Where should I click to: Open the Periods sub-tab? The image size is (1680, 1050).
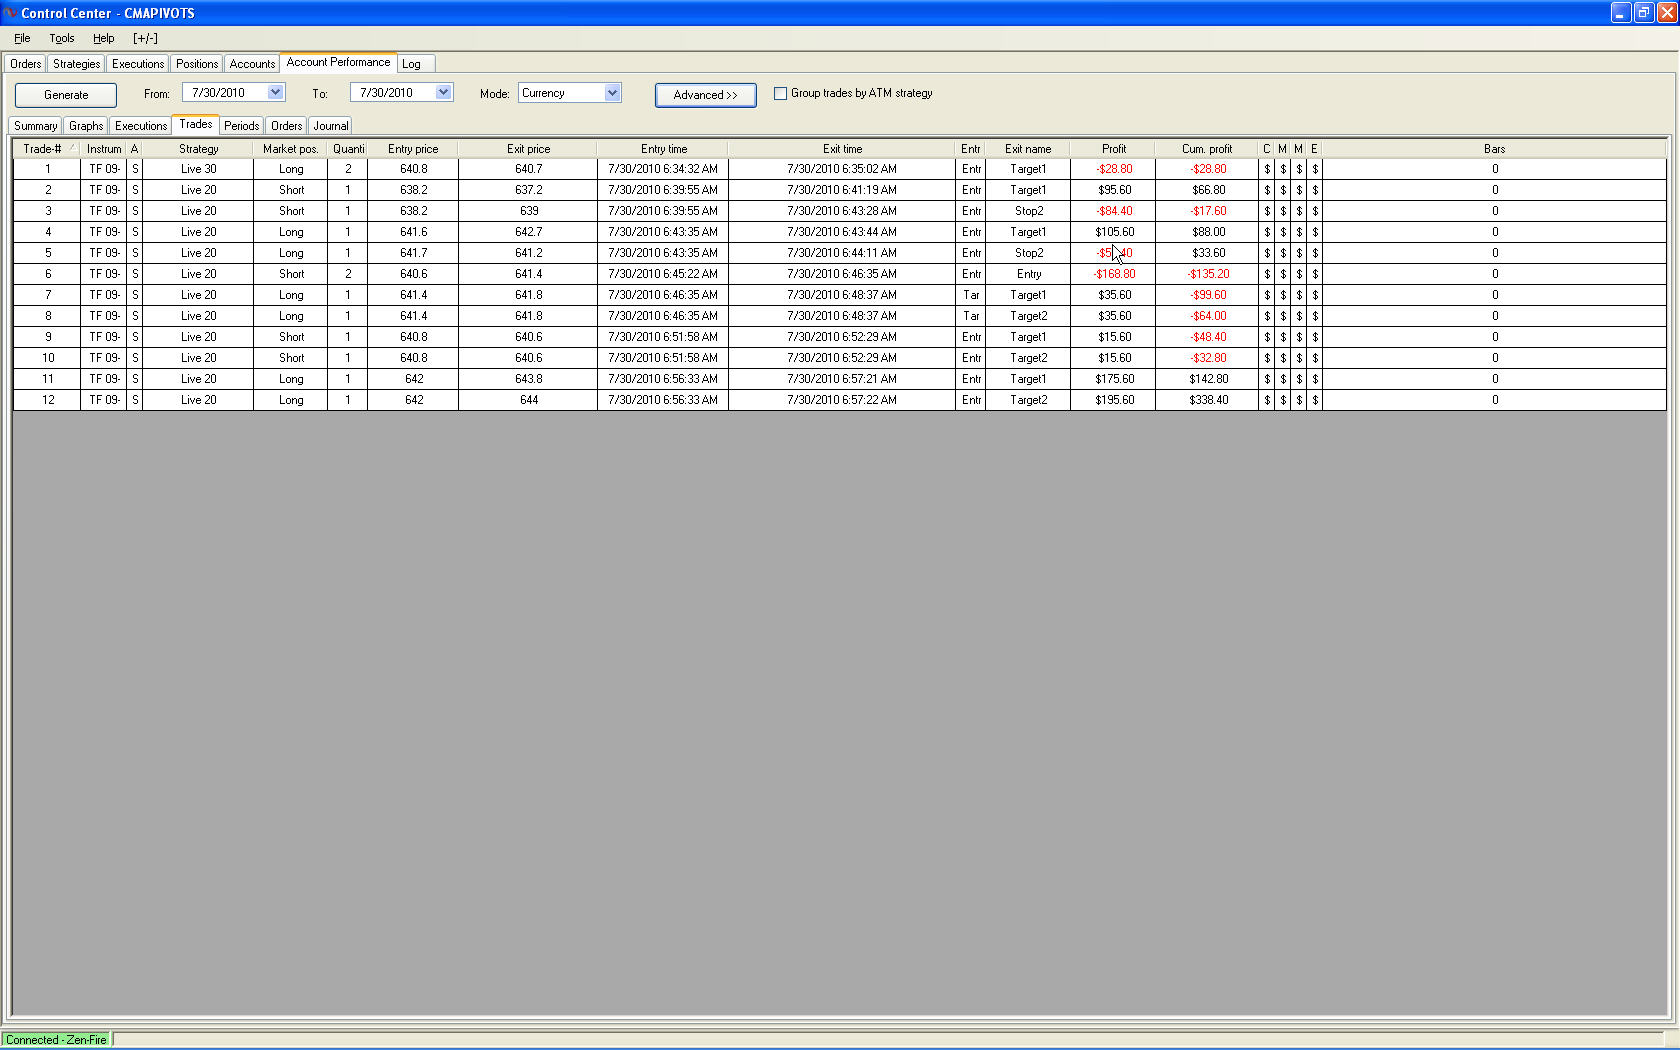click(x=242, y=126)
